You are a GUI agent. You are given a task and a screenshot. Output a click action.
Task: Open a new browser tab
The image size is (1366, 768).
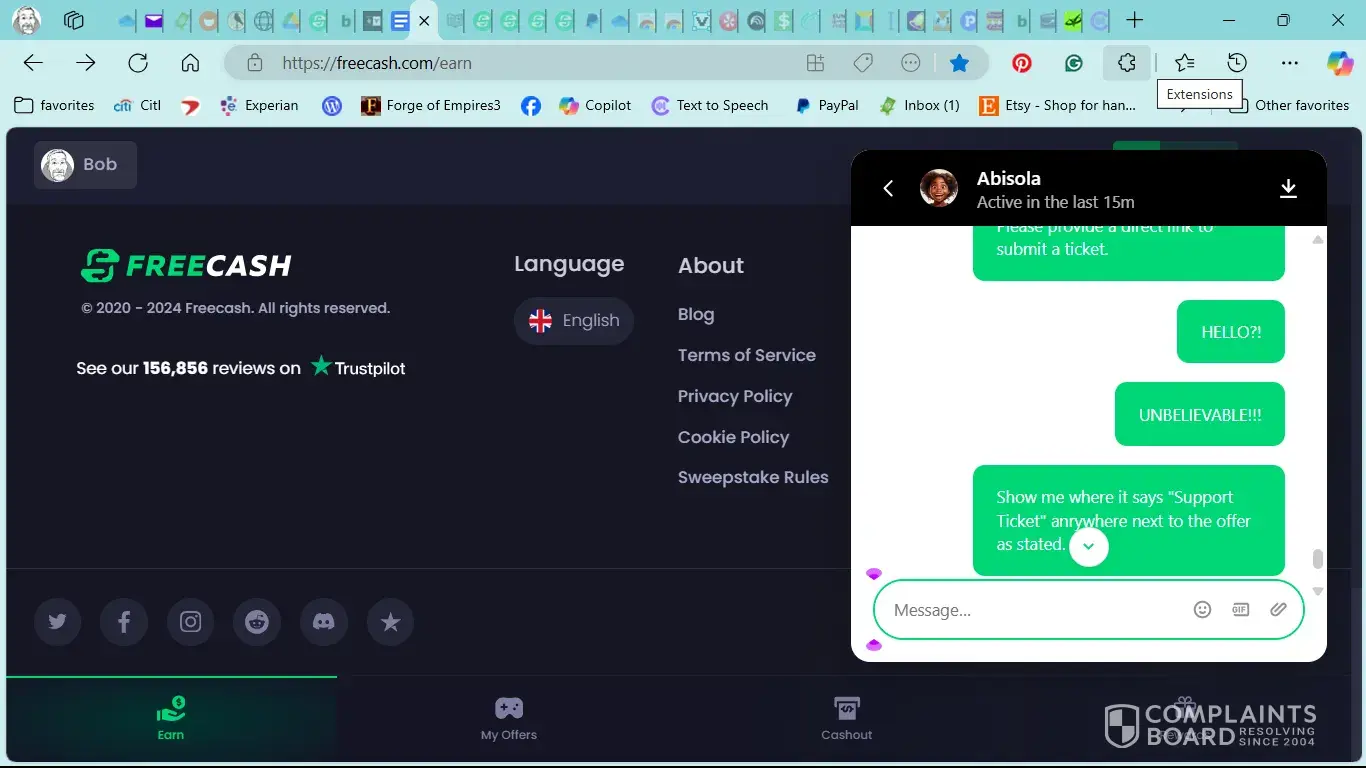(x=1134, y=20)
